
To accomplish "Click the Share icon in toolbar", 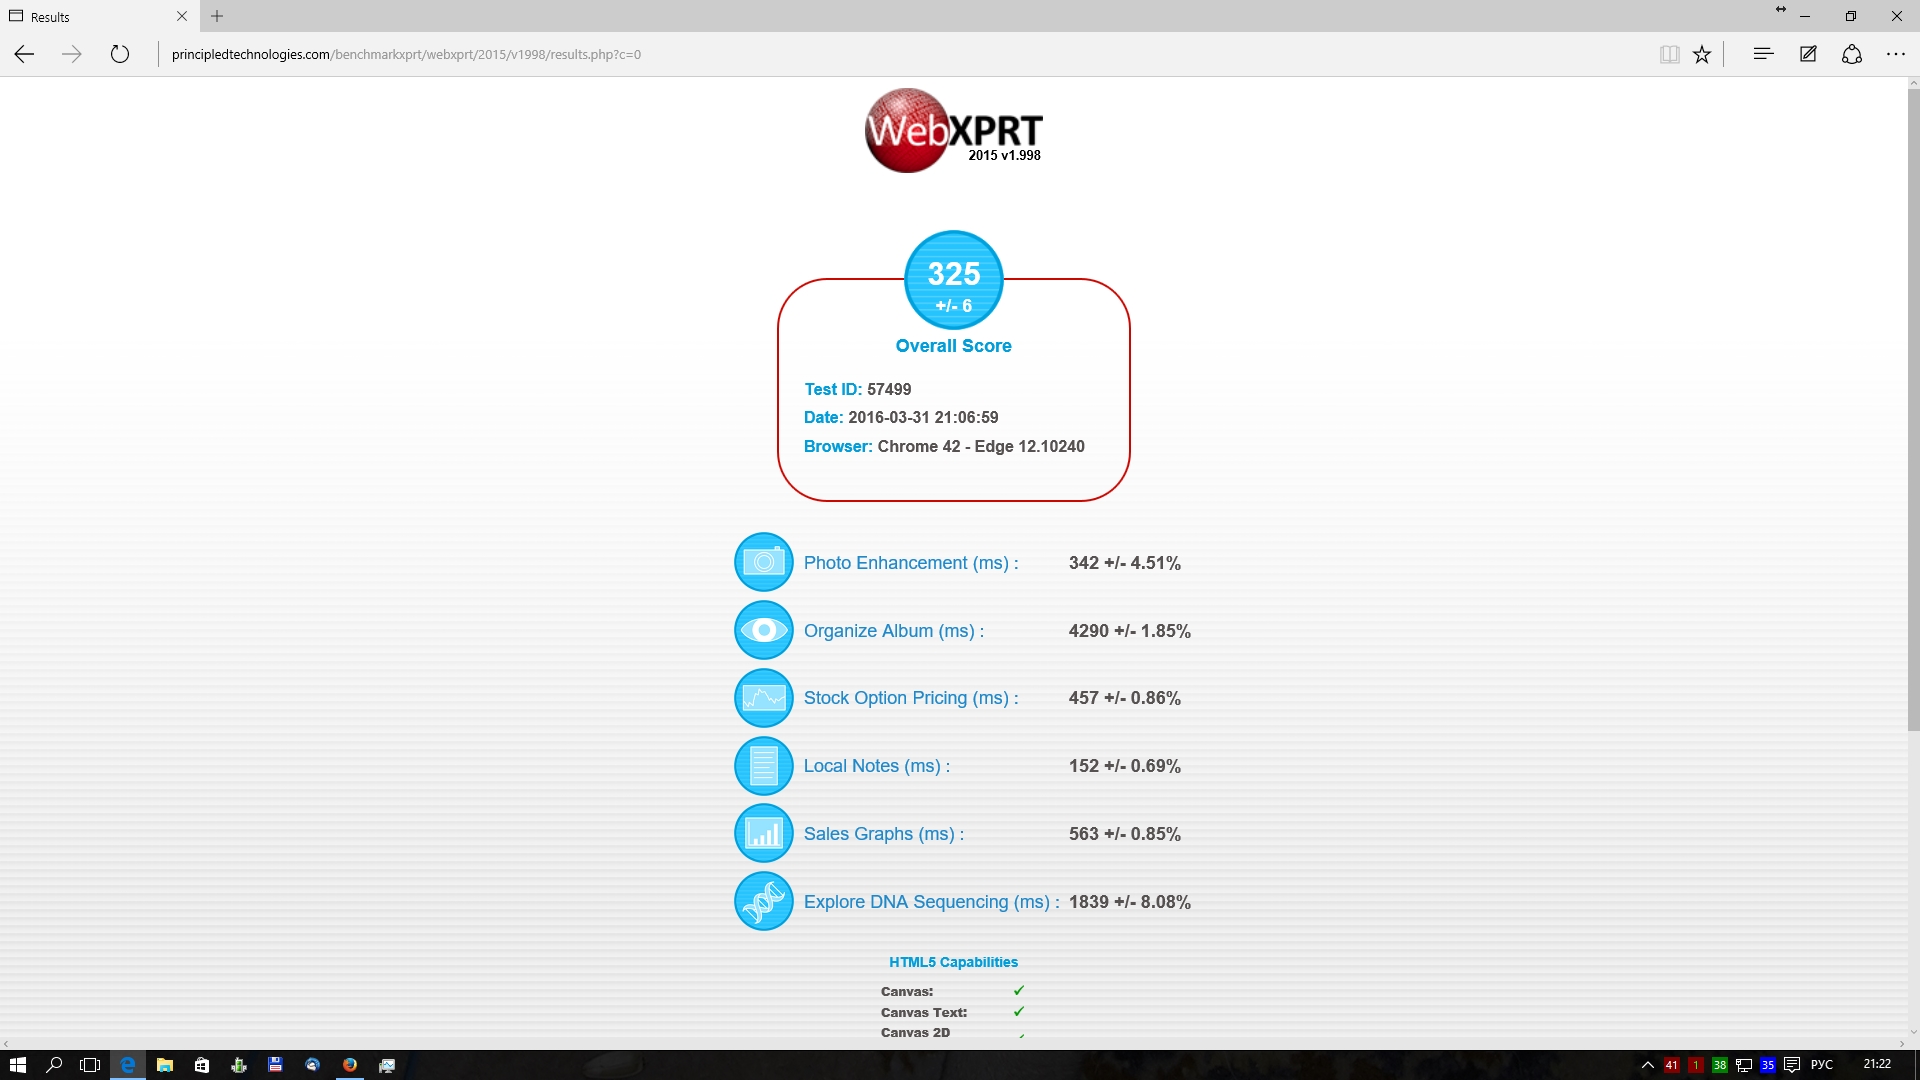I will point(1852,55).
